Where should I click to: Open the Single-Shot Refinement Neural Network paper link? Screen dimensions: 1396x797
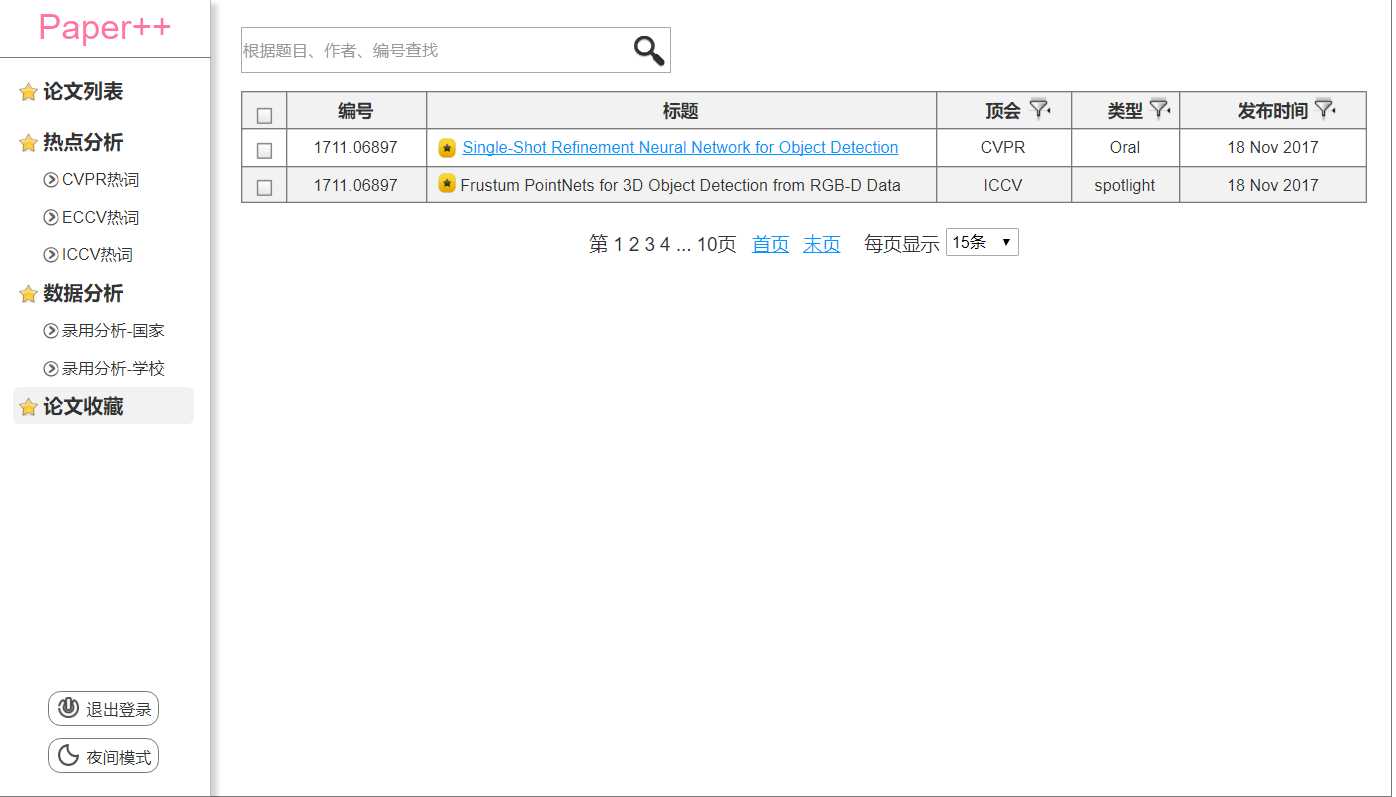point(680,148)
